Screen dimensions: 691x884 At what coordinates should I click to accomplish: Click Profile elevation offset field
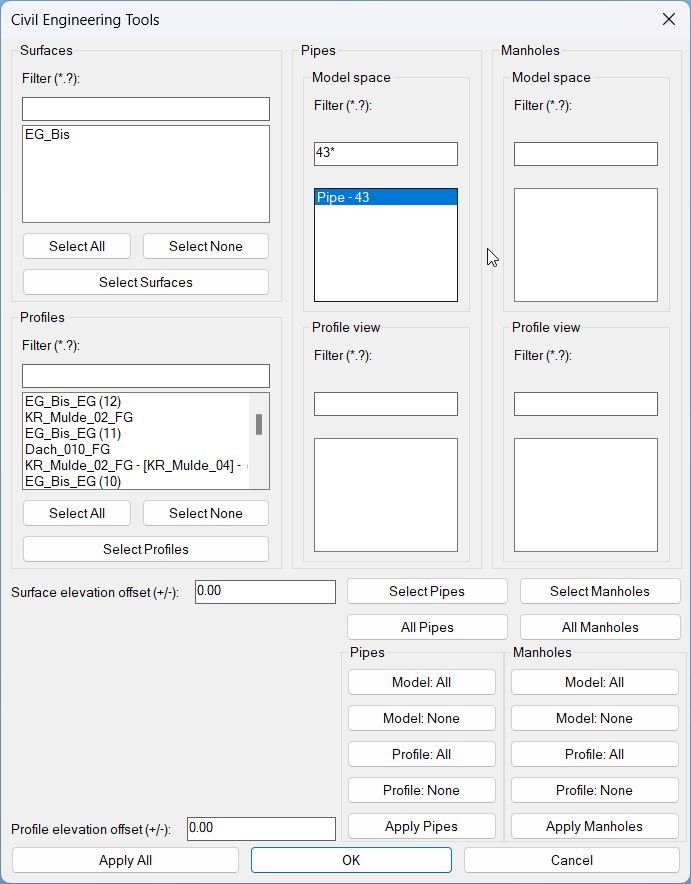pos(262,829)
